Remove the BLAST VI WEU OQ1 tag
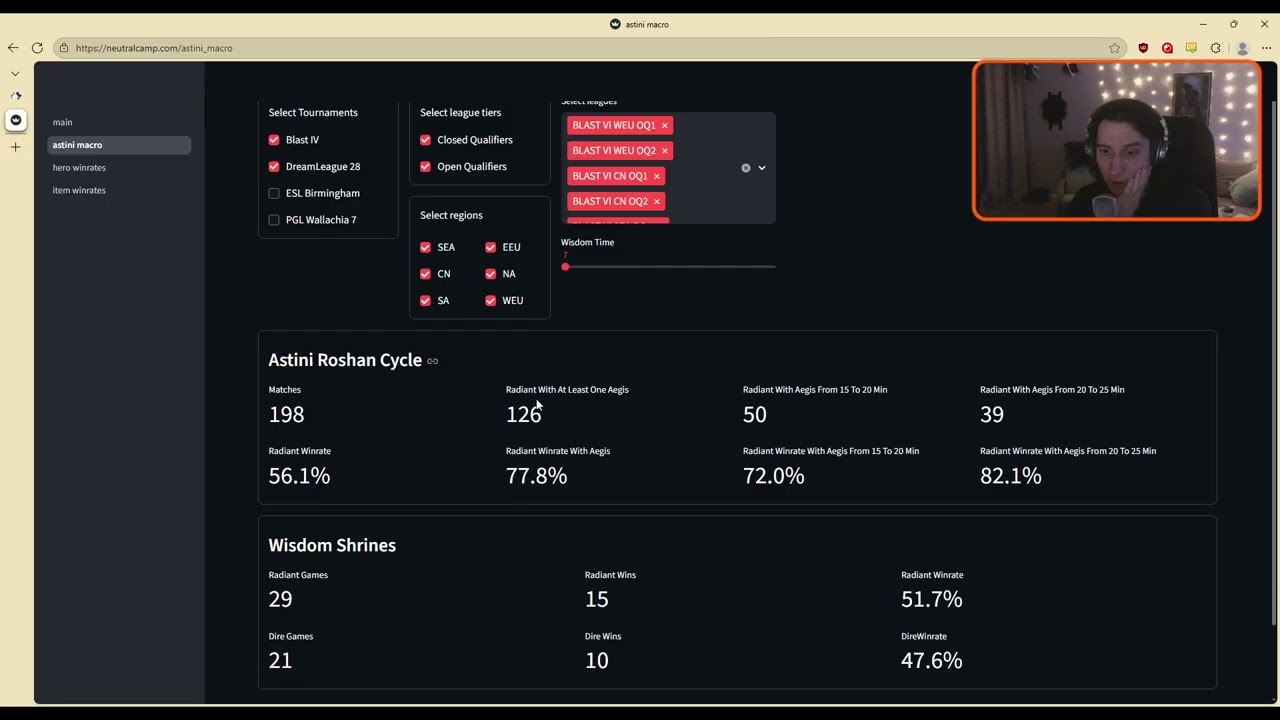1280x720 pixels. (x=664, y=125)
